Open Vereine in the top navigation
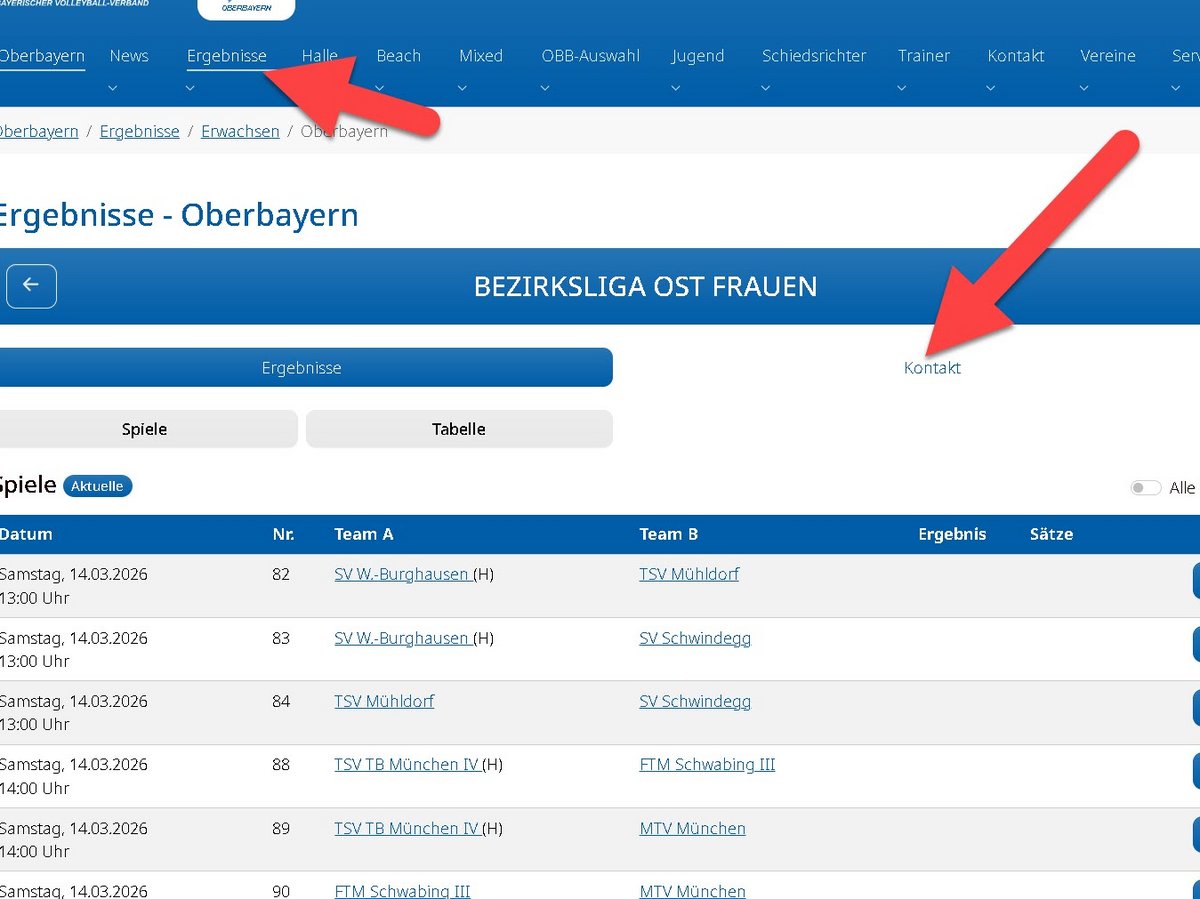1200x899 pixels. point(1107,56)
